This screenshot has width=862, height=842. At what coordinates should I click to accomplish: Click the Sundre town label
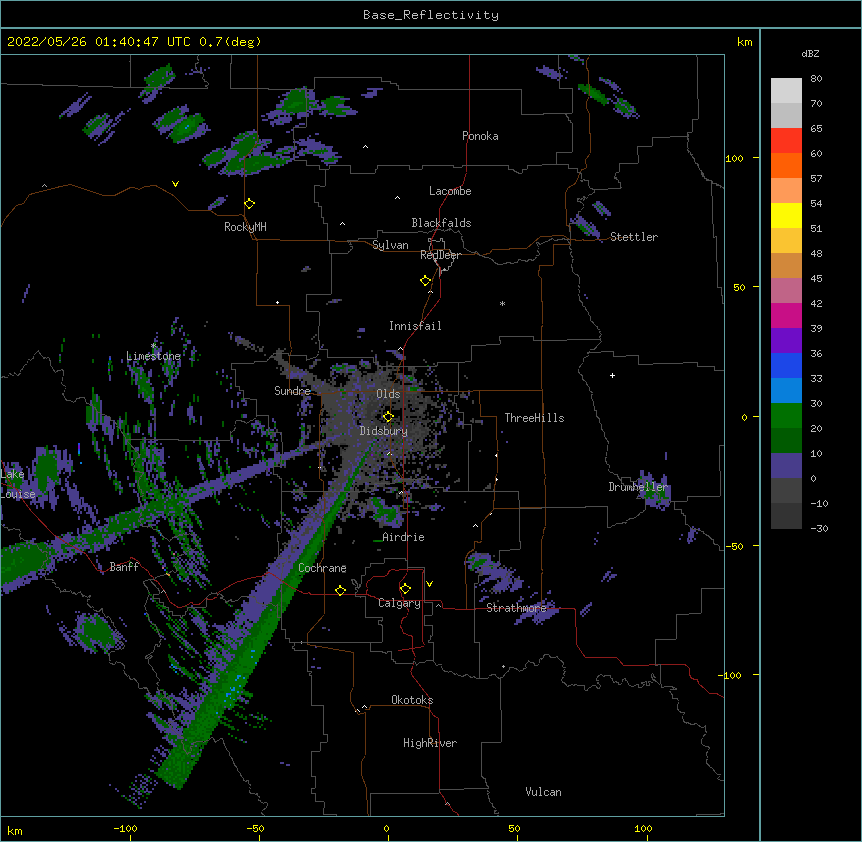(x=292, y=391)
